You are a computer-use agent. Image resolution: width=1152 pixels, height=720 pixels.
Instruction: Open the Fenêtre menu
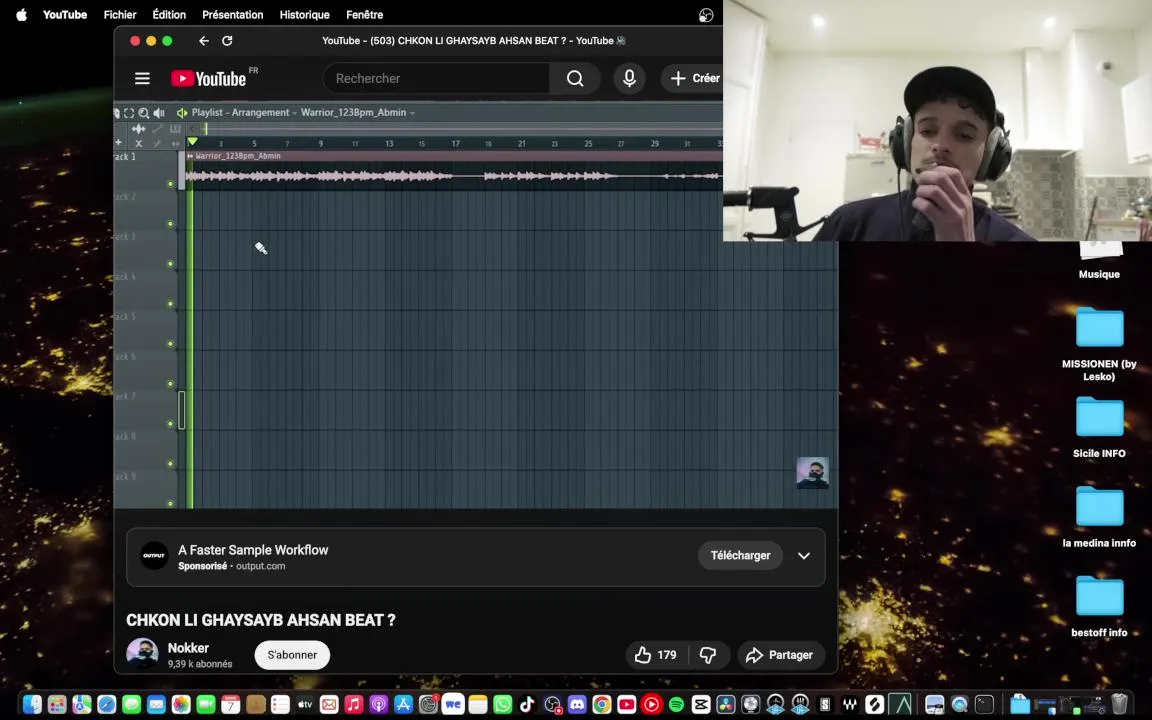(364, 15)
